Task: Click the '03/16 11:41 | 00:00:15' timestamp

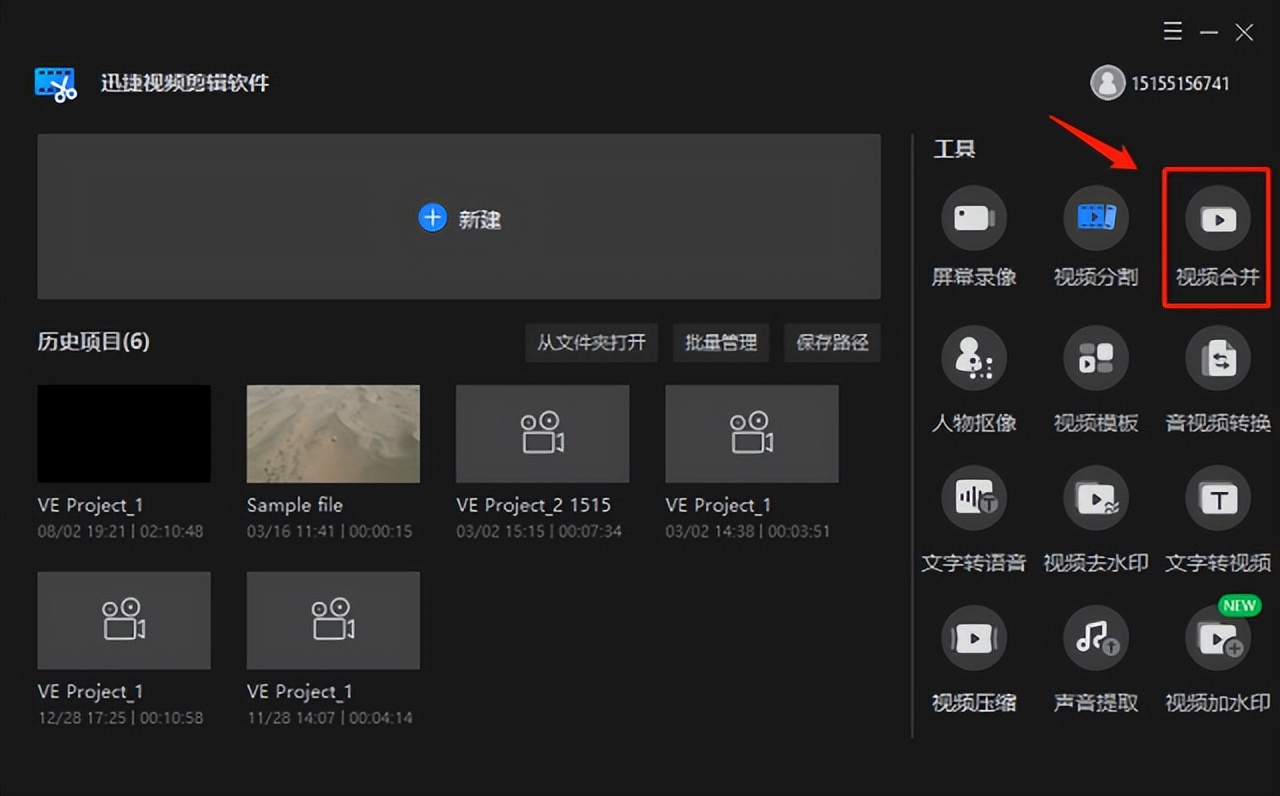Action: pos(329,531)
